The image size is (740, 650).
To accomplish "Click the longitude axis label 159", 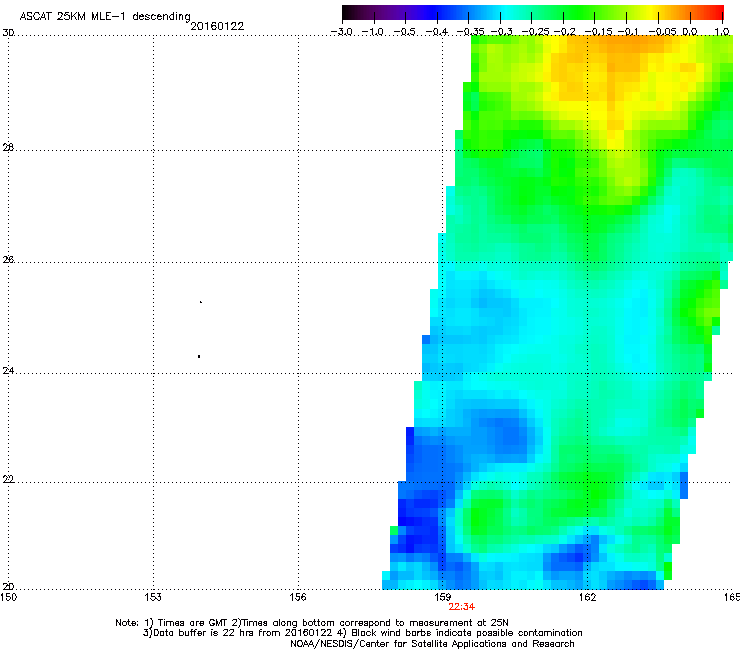I will [x=442, y=598].
